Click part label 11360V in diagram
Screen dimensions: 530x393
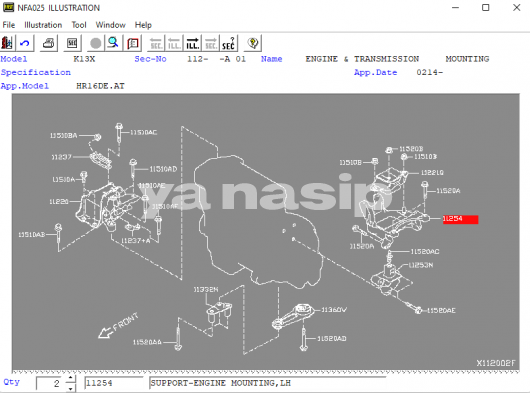pos(334,310)
